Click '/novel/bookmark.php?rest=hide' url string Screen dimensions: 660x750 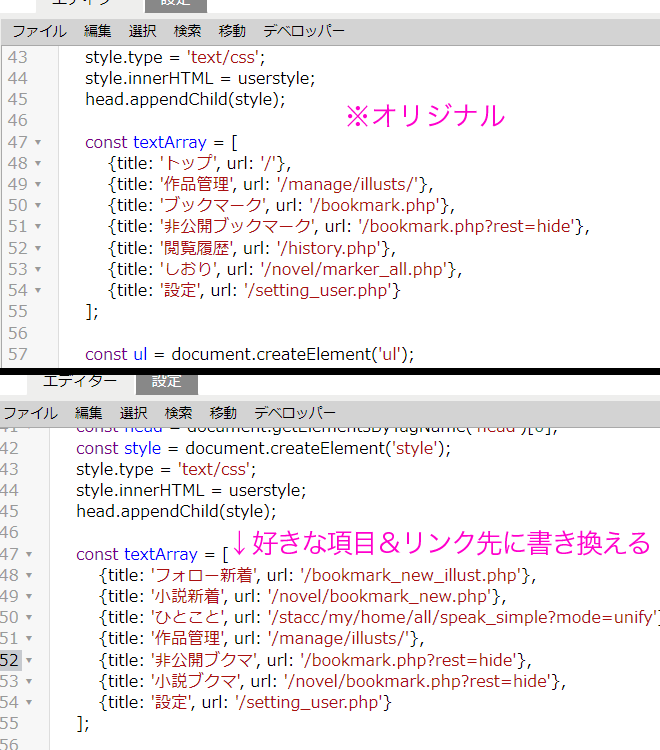point(418,682)
